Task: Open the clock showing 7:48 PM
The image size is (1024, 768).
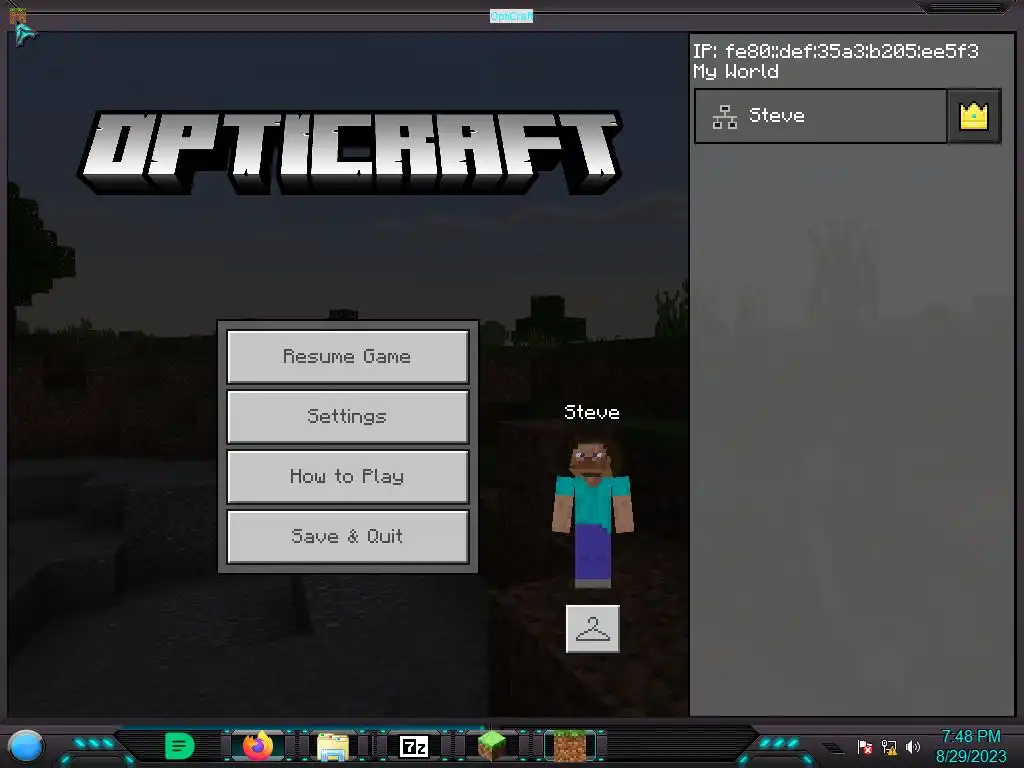Action: click(970, 736)
